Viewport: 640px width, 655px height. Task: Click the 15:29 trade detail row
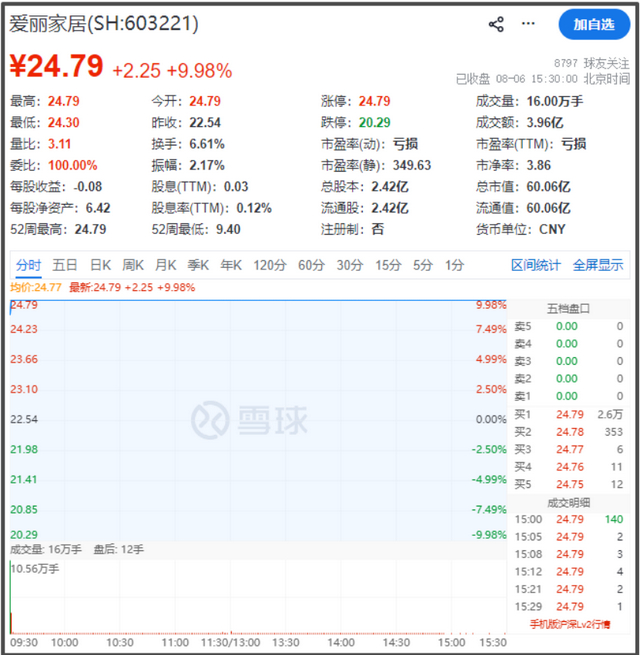click(569, 607)
